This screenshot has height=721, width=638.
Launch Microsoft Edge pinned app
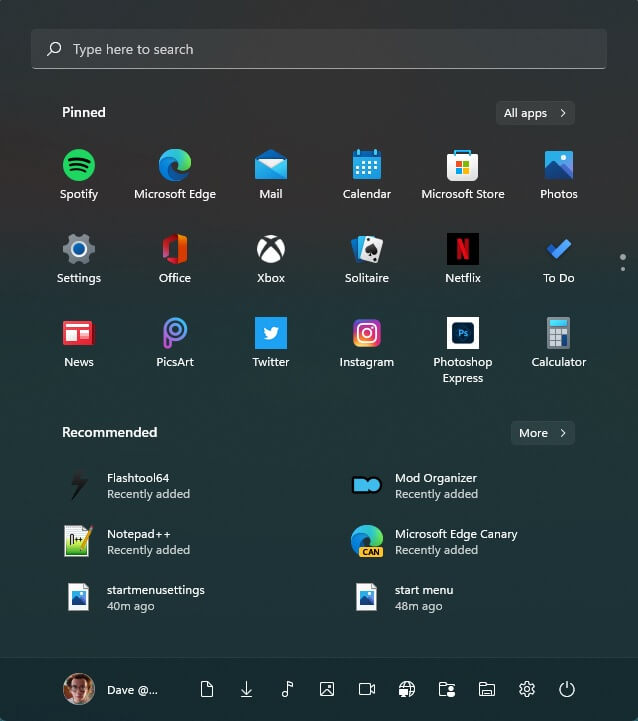175,174
